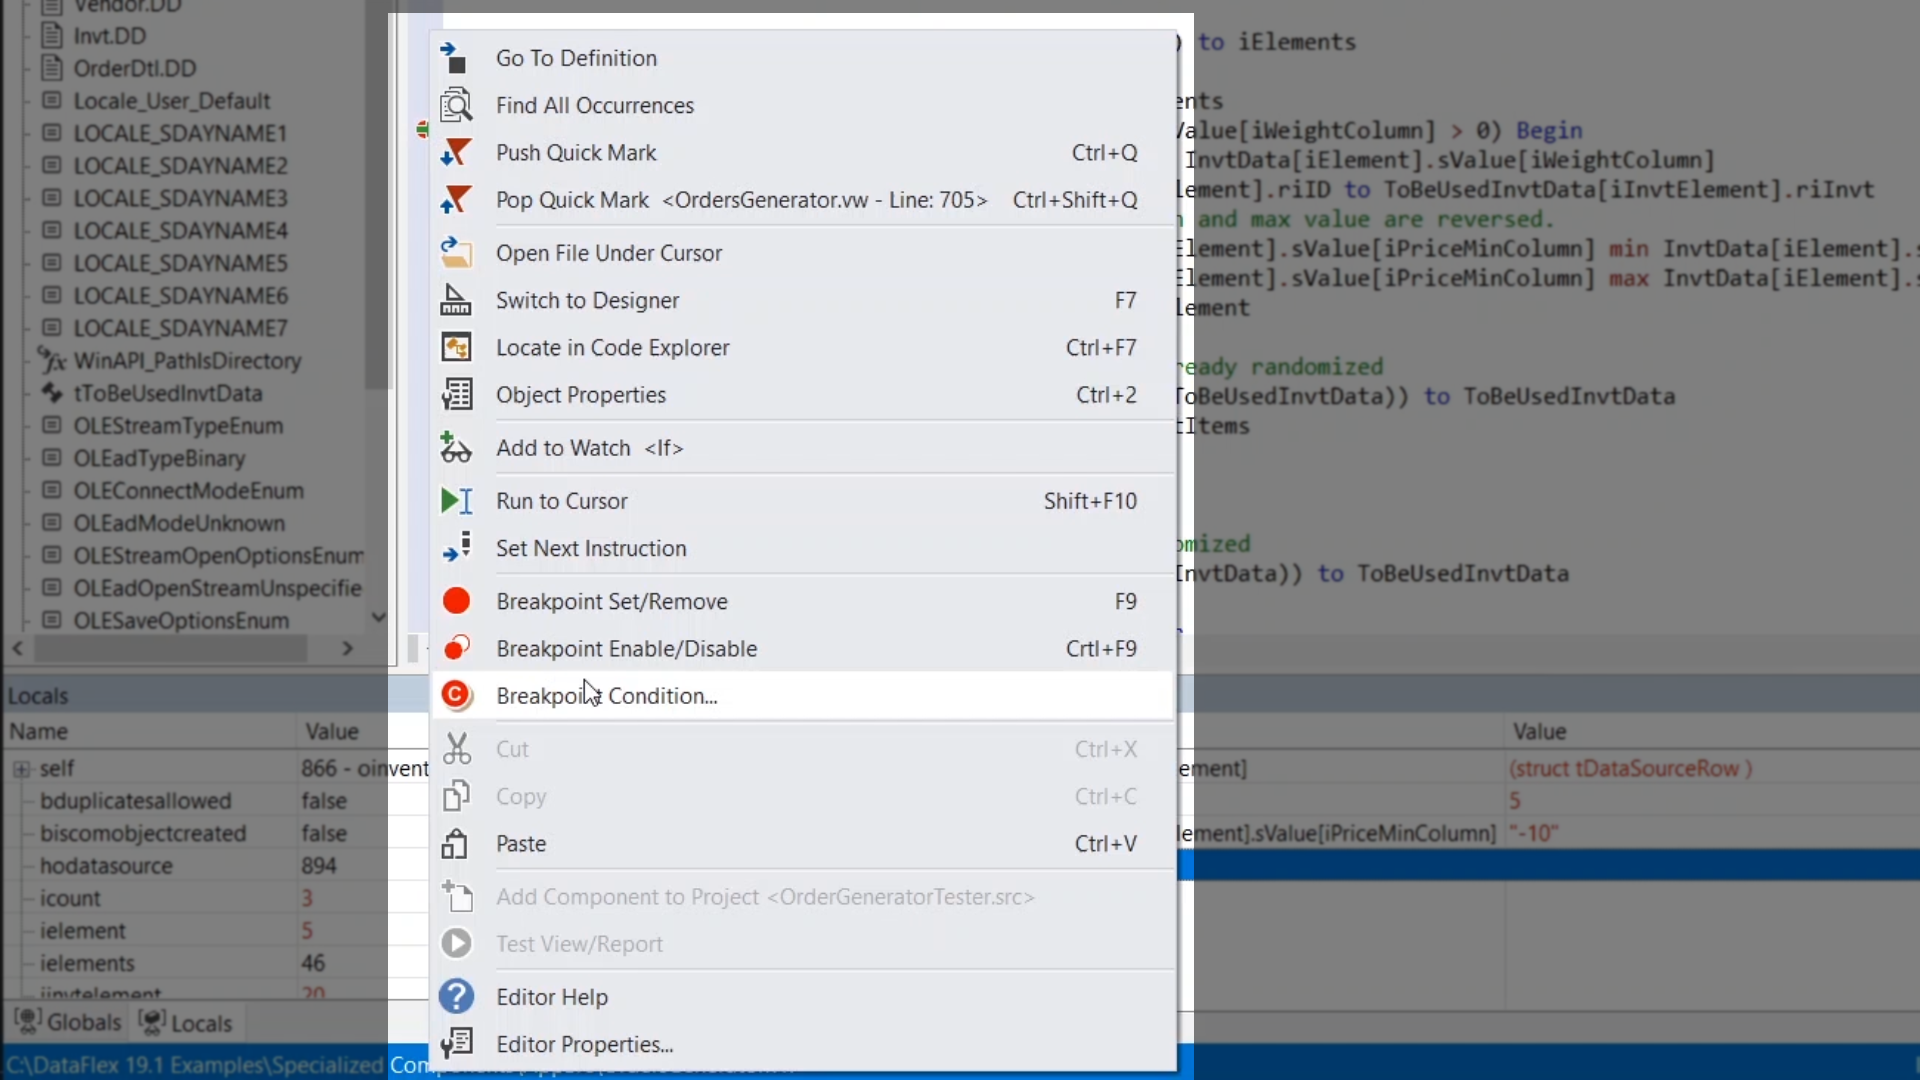Click the Object Properties icon
The image size is (1920, 1080).
pos(456,395)
